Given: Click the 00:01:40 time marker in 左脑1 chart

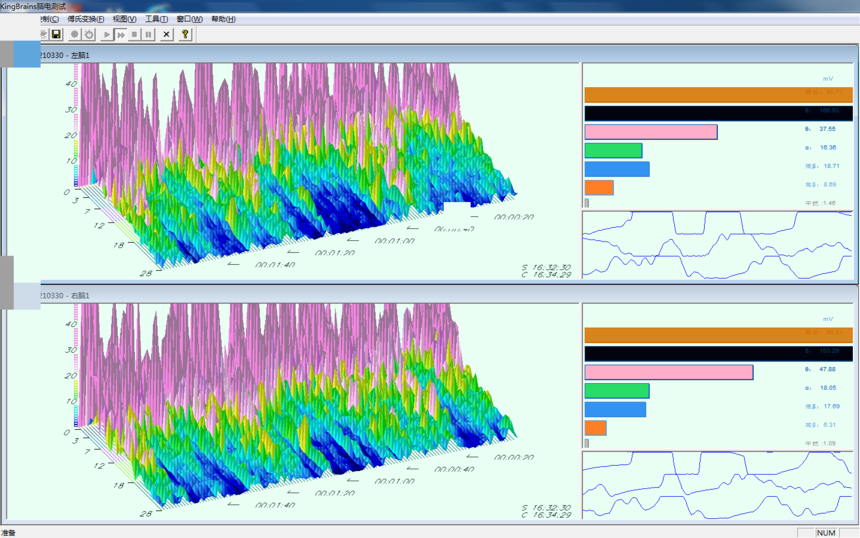Looking at the screenshot, I should point(275,265).
